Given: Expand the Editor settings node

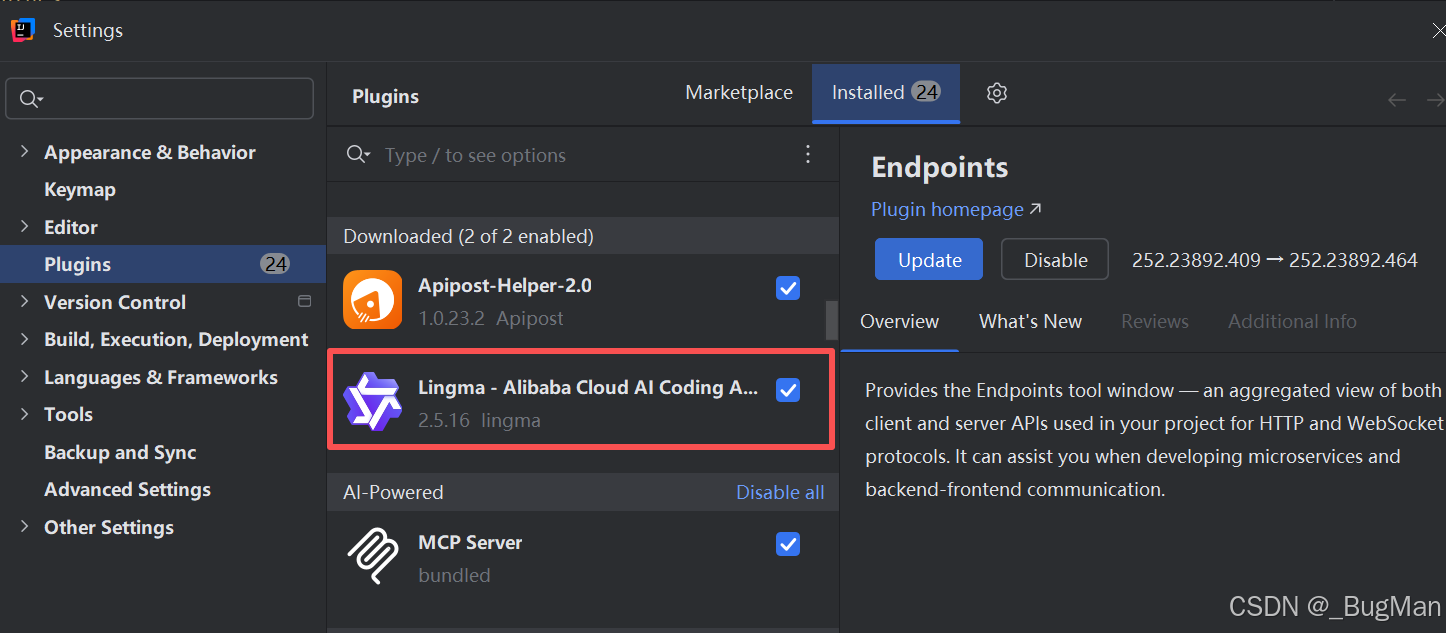Looking at the screenshot, I should point(25,227).
